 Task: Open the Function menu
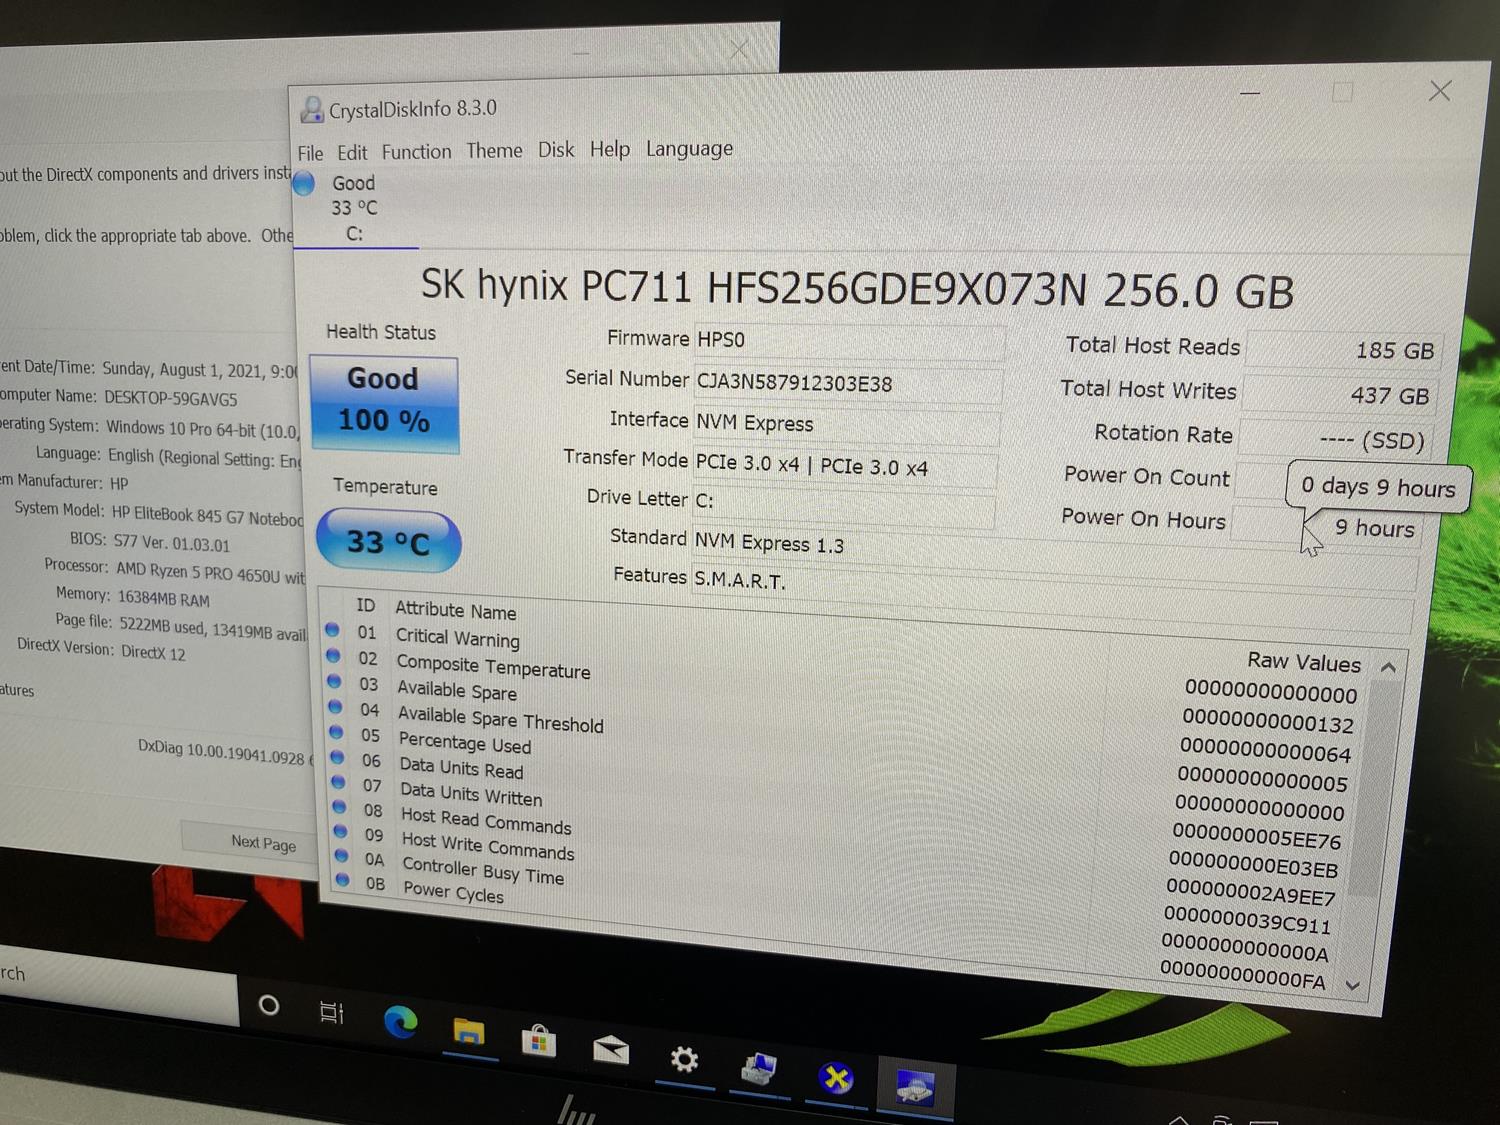[x=416, y=151]
